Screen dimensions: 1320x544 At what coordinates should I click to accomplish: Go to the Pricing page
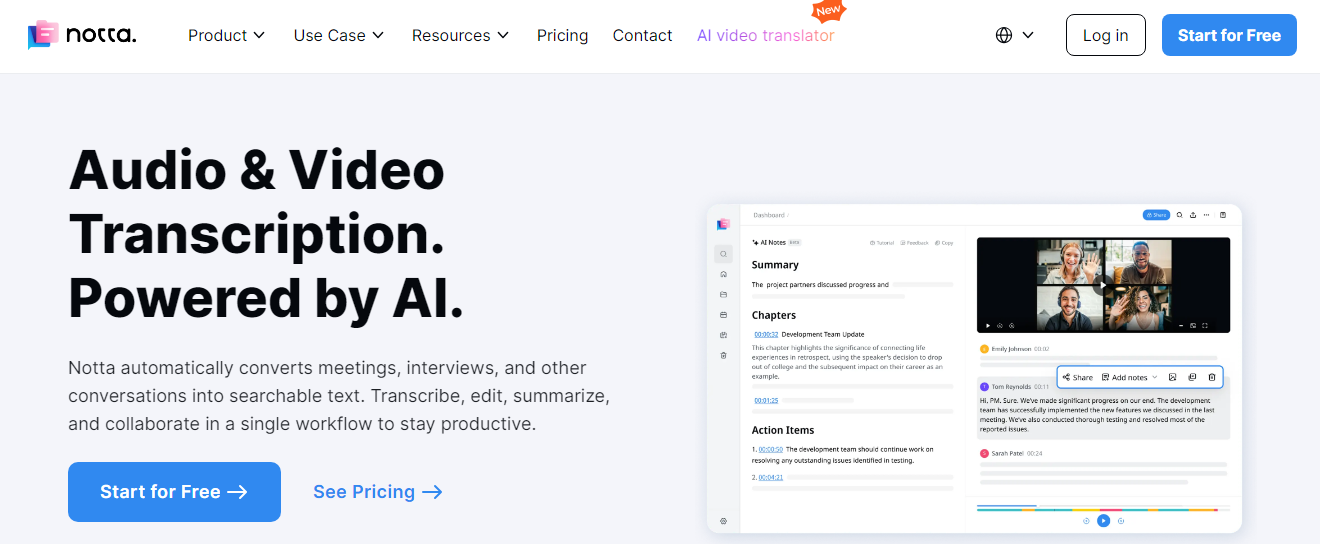coord(562,35)
